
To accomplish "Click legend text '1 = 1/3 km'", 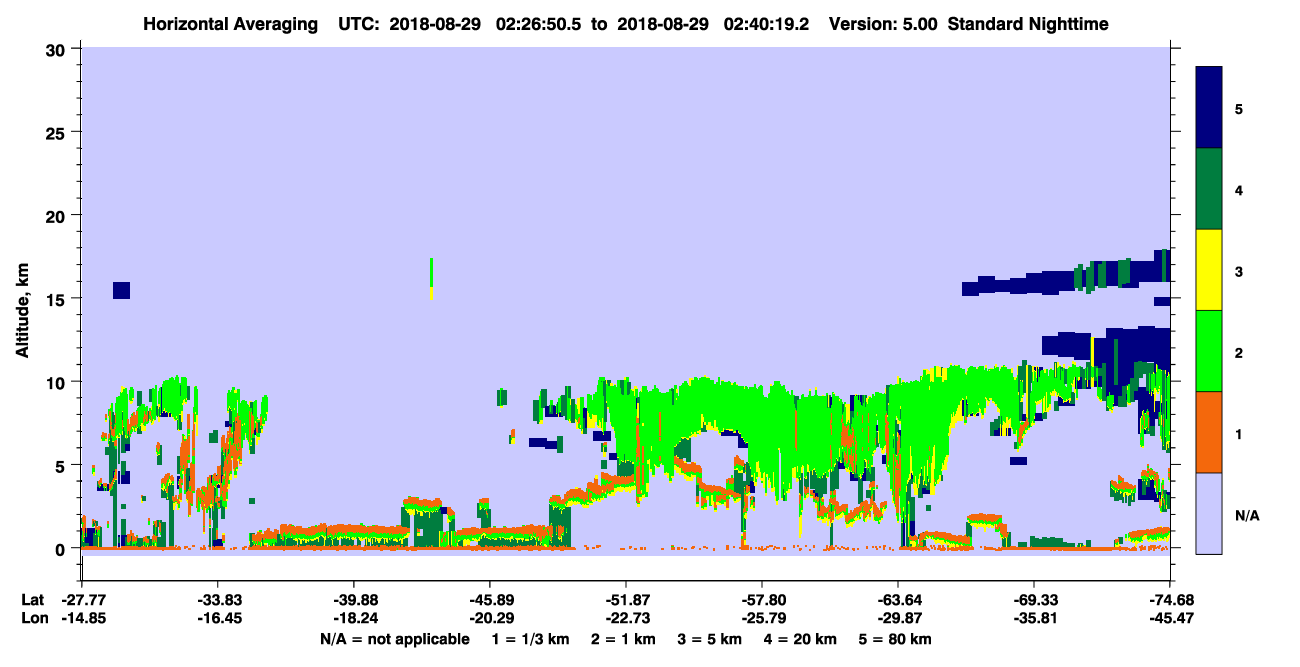I will [530, 639].
